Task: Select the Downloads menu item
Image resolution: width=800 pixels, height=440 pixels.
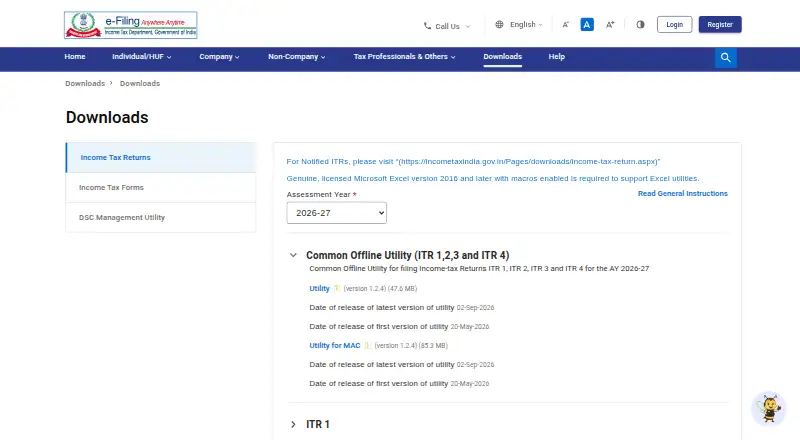Action: (x=503, y=57)
